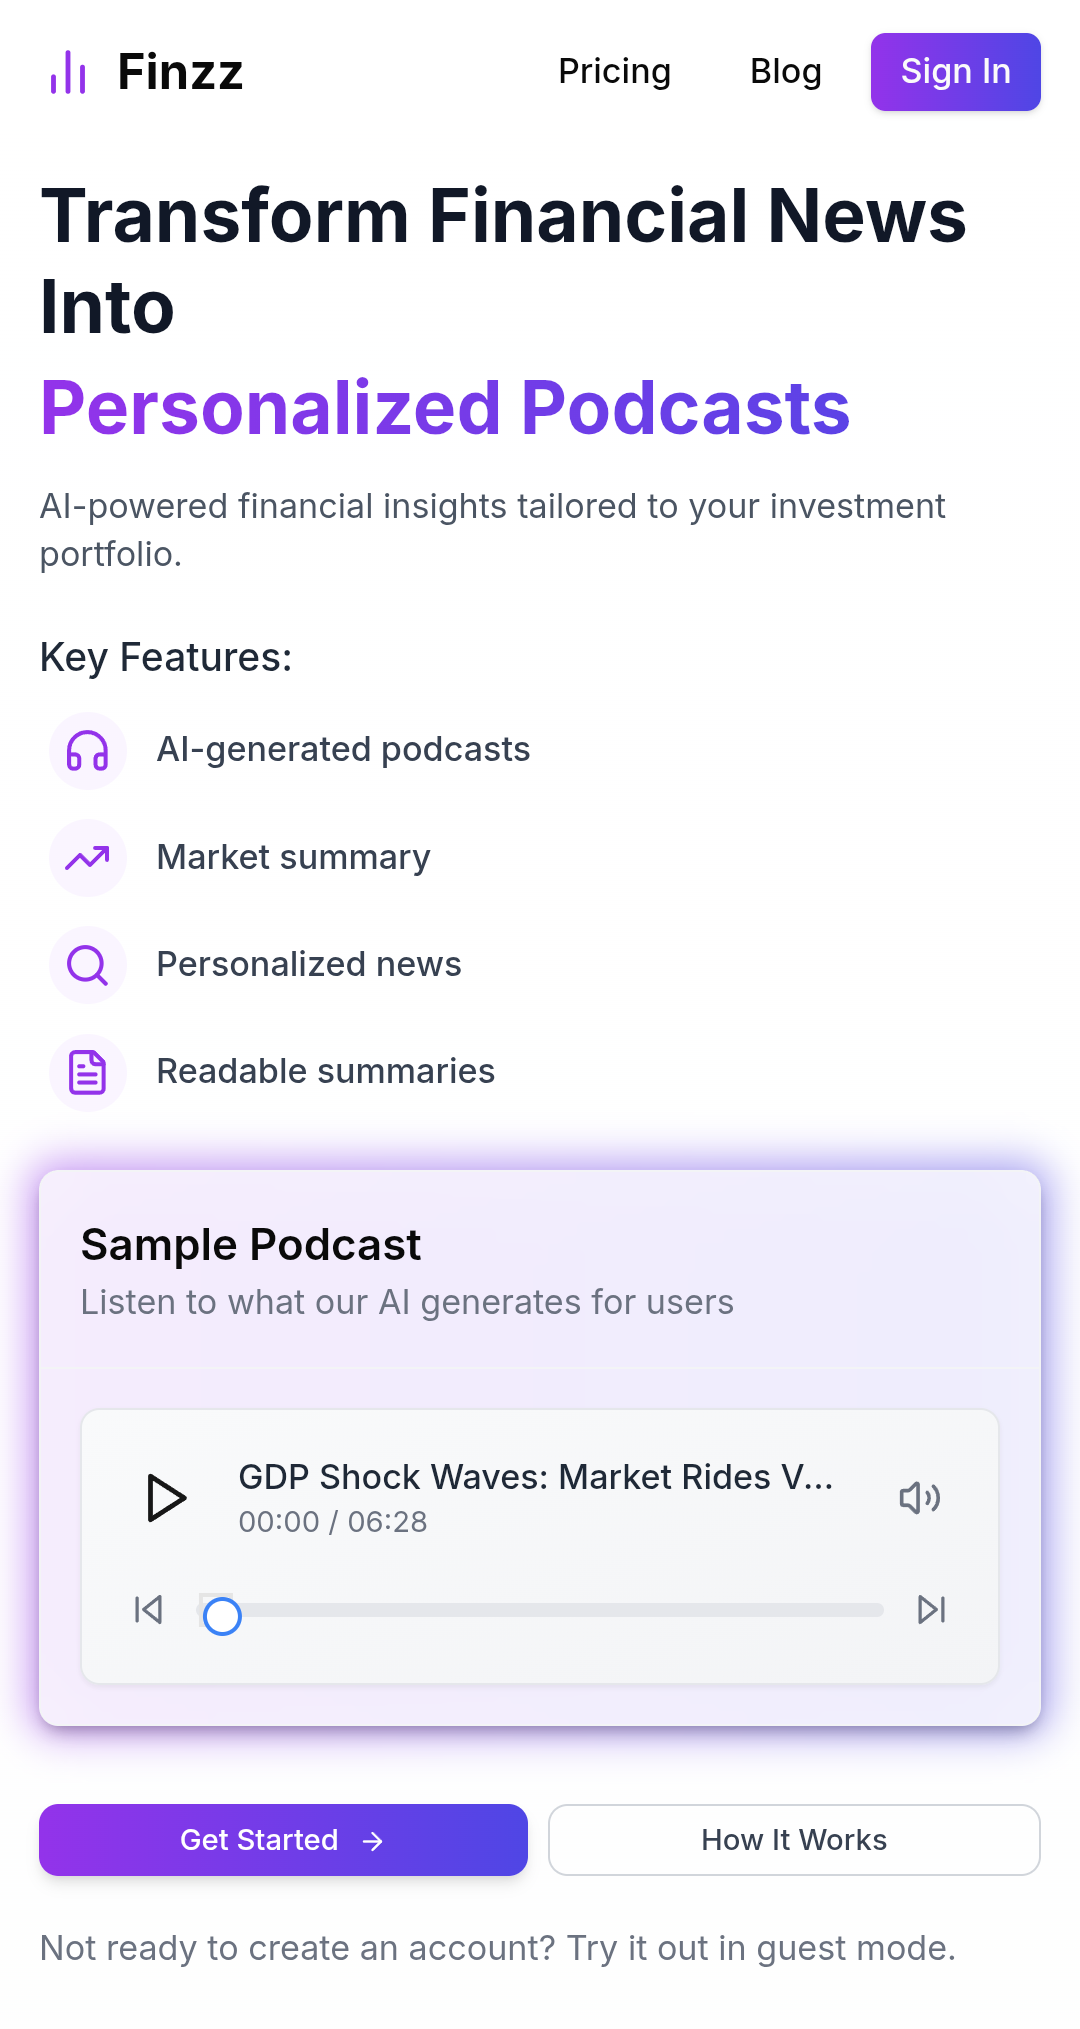Click the headphones icon for AI-generated podcasts

(x=88, y=751)
